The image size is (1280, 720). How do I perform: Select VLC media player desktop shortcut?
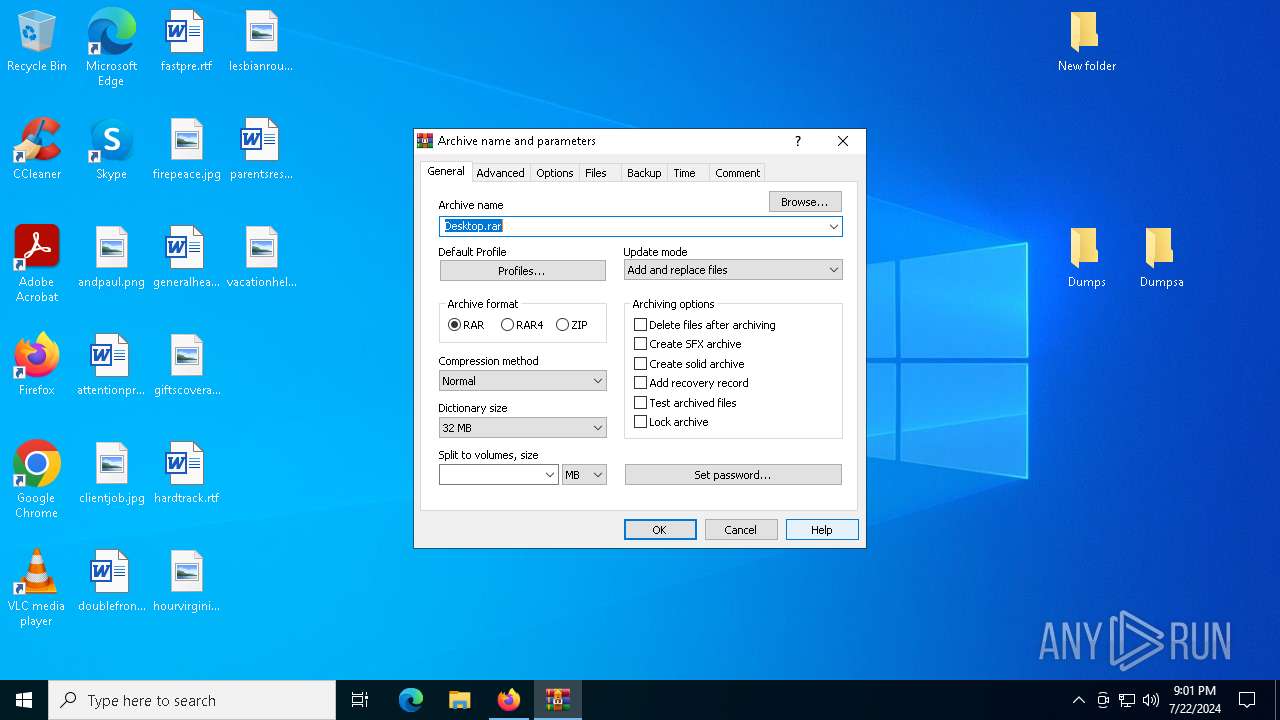[37, 588]
